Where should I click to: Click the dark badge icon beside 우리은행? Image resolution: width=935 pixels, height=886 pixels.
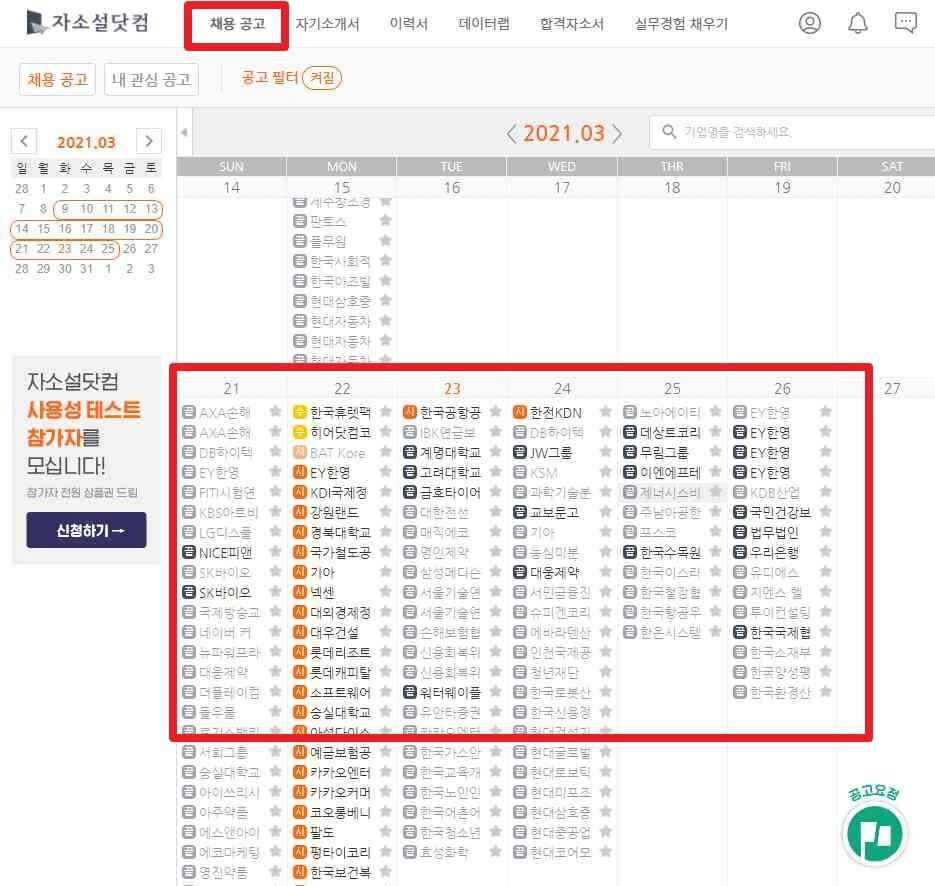pyautogui.click(x=739, y=552)
